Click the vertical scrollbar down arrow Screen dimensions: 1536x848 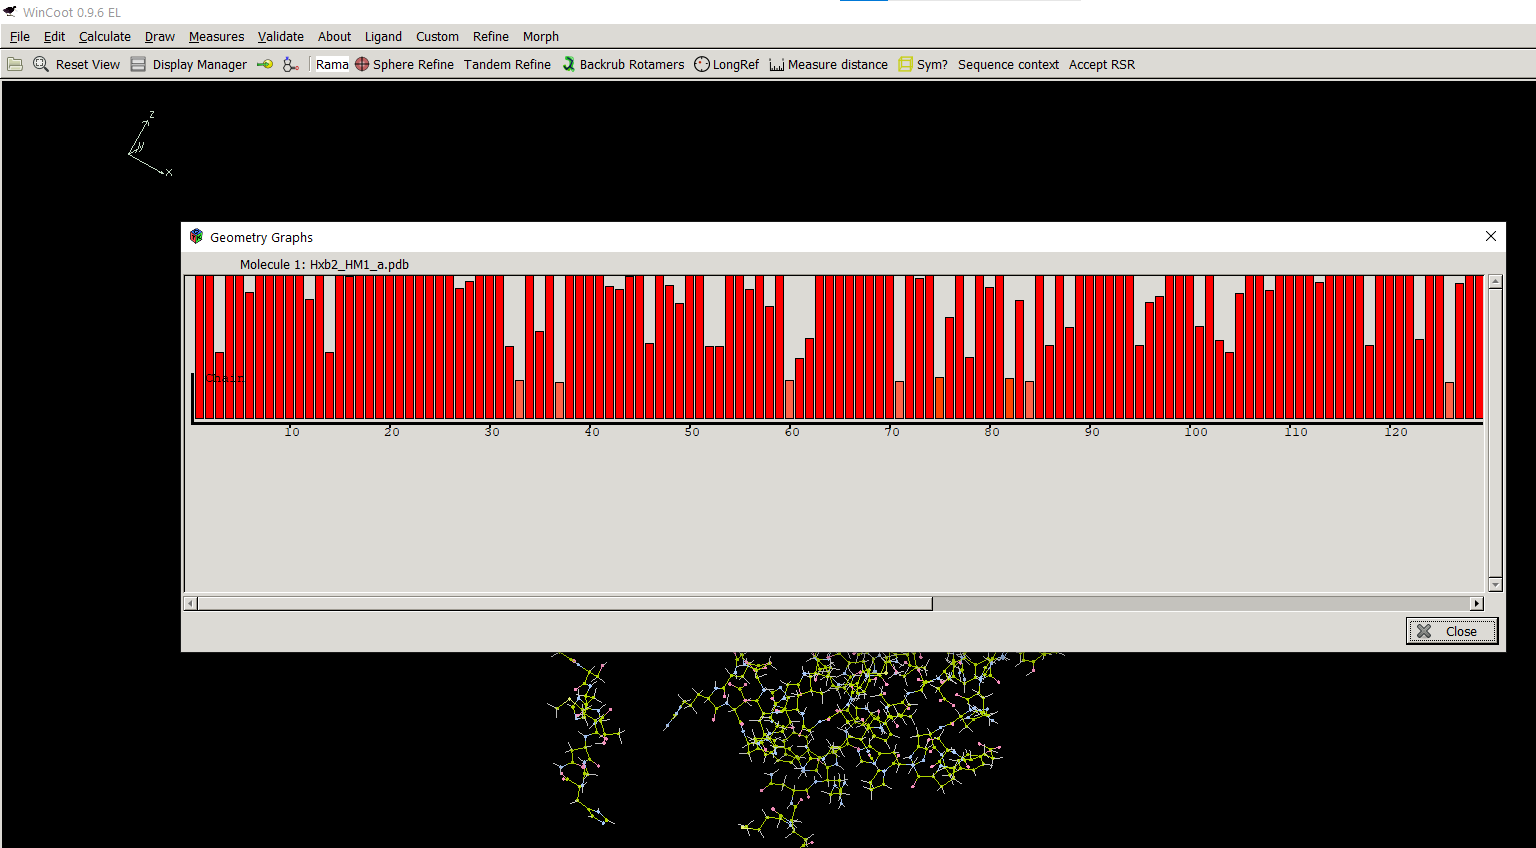pyautogui.click(x=1495, y=585)
